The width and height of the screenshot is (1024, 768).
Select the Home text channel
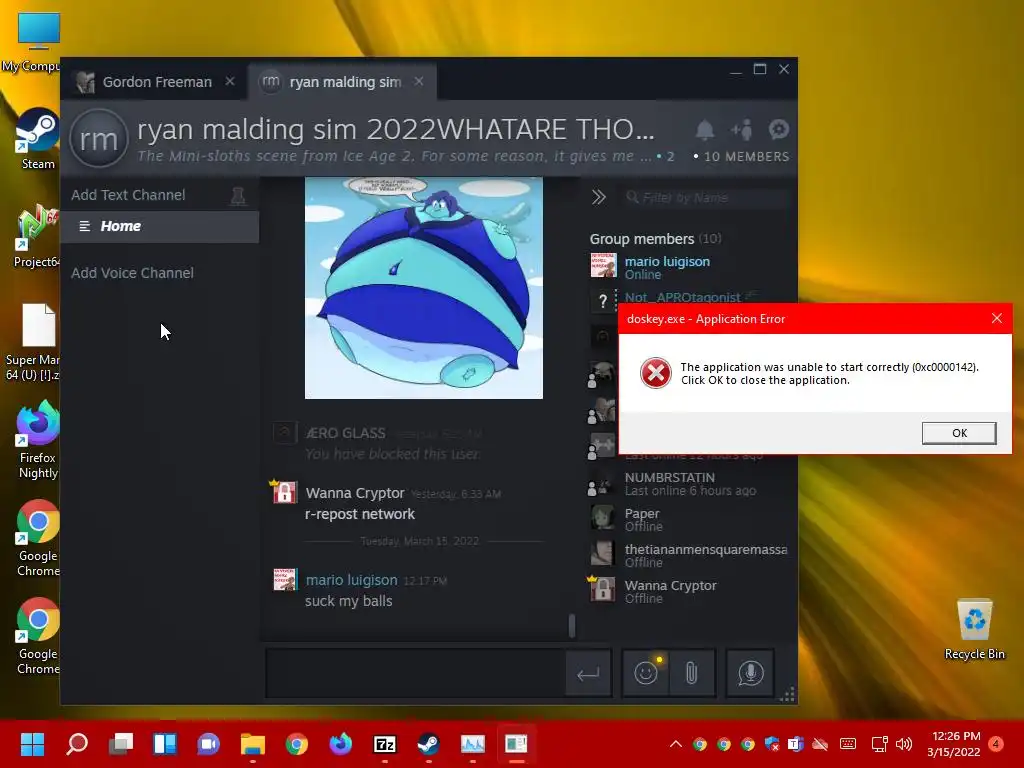(x=160, y=226)
